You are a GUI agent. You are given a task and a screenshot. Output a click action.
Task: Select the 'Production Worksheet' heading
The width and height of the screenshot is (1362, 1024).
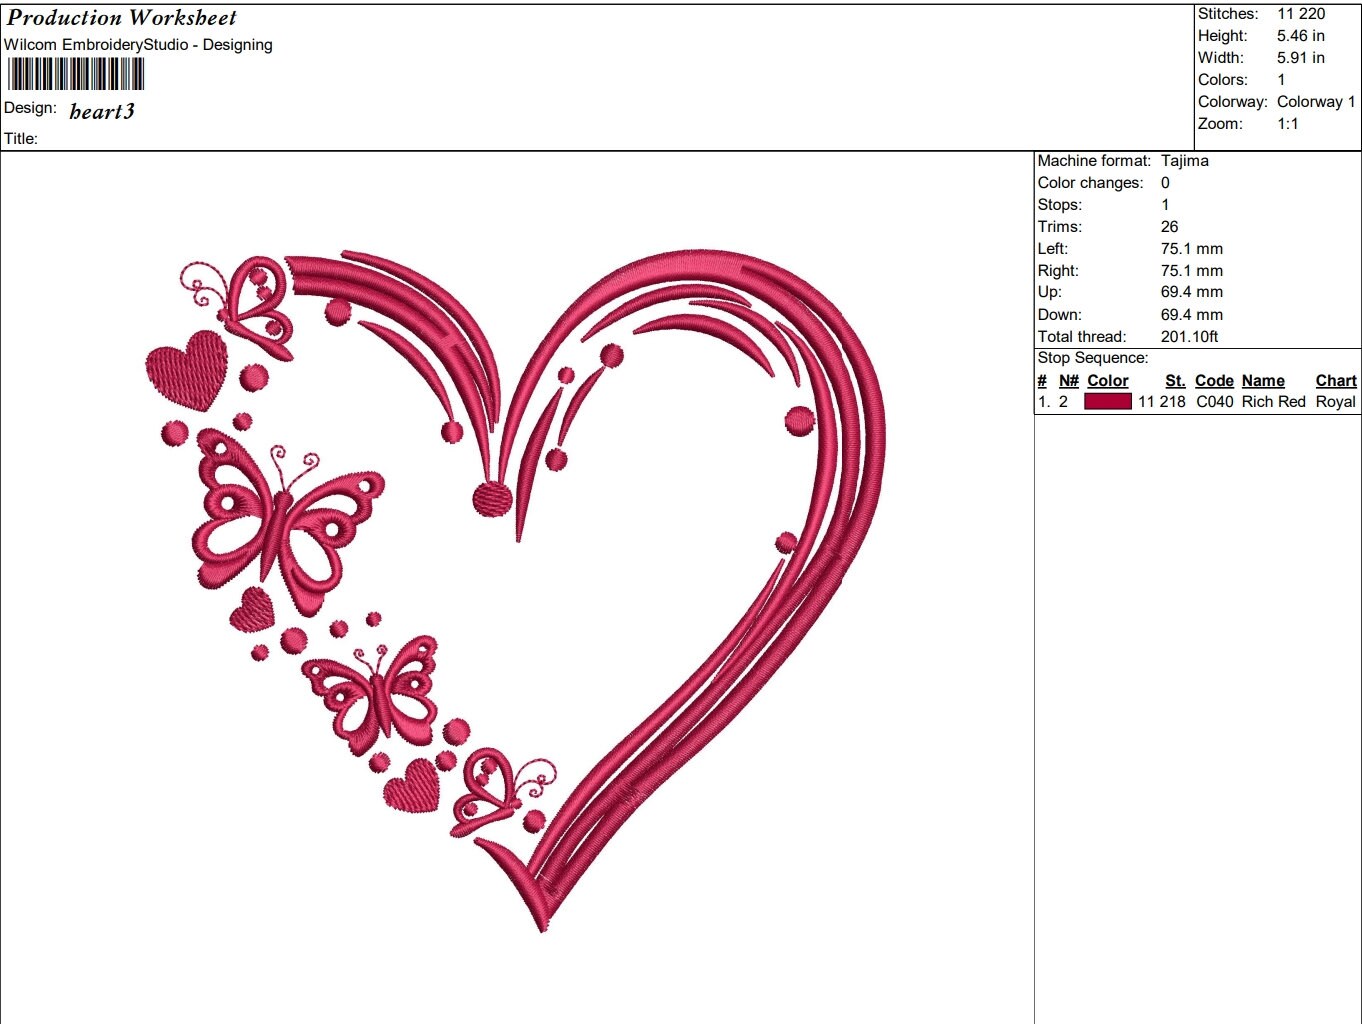[122, 17]
